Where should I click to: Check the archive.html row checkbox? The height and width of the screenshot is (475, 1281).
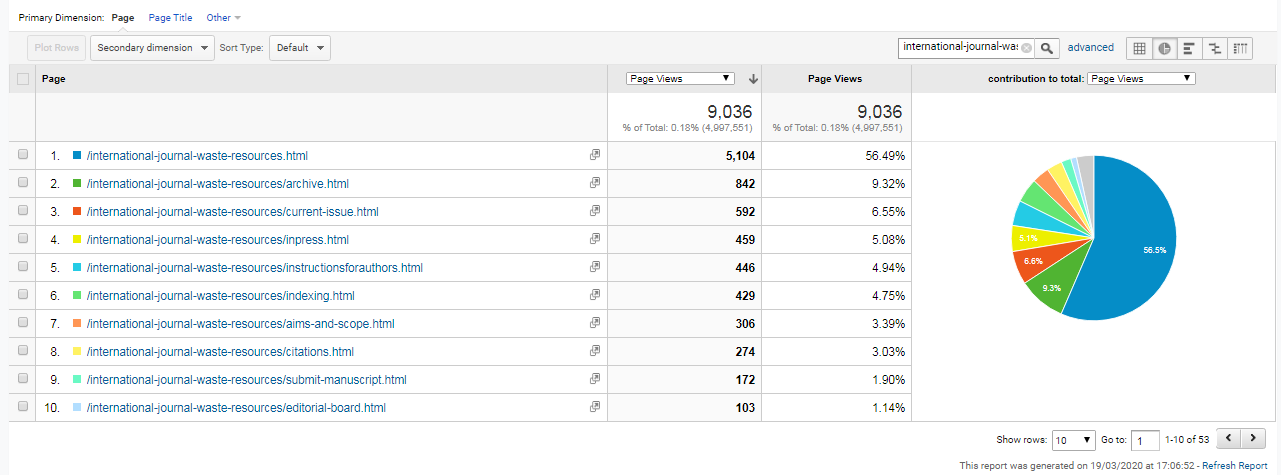[x=23, y=183]
